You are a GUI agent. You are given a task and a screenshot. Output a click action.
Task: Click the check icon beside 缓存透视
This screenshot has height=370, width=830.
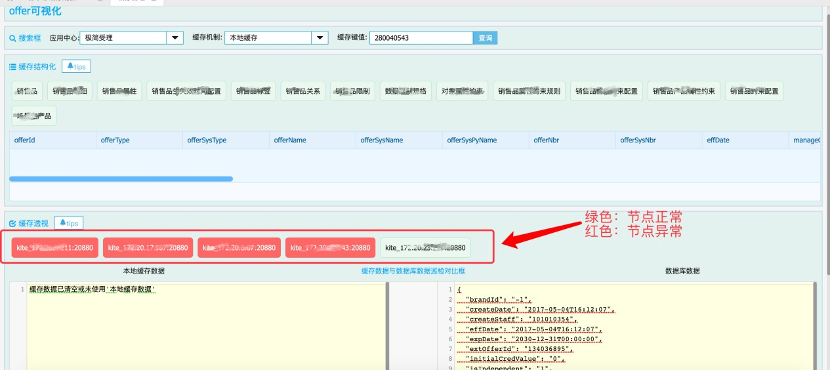pyautogui.click(x=13, y=223)
